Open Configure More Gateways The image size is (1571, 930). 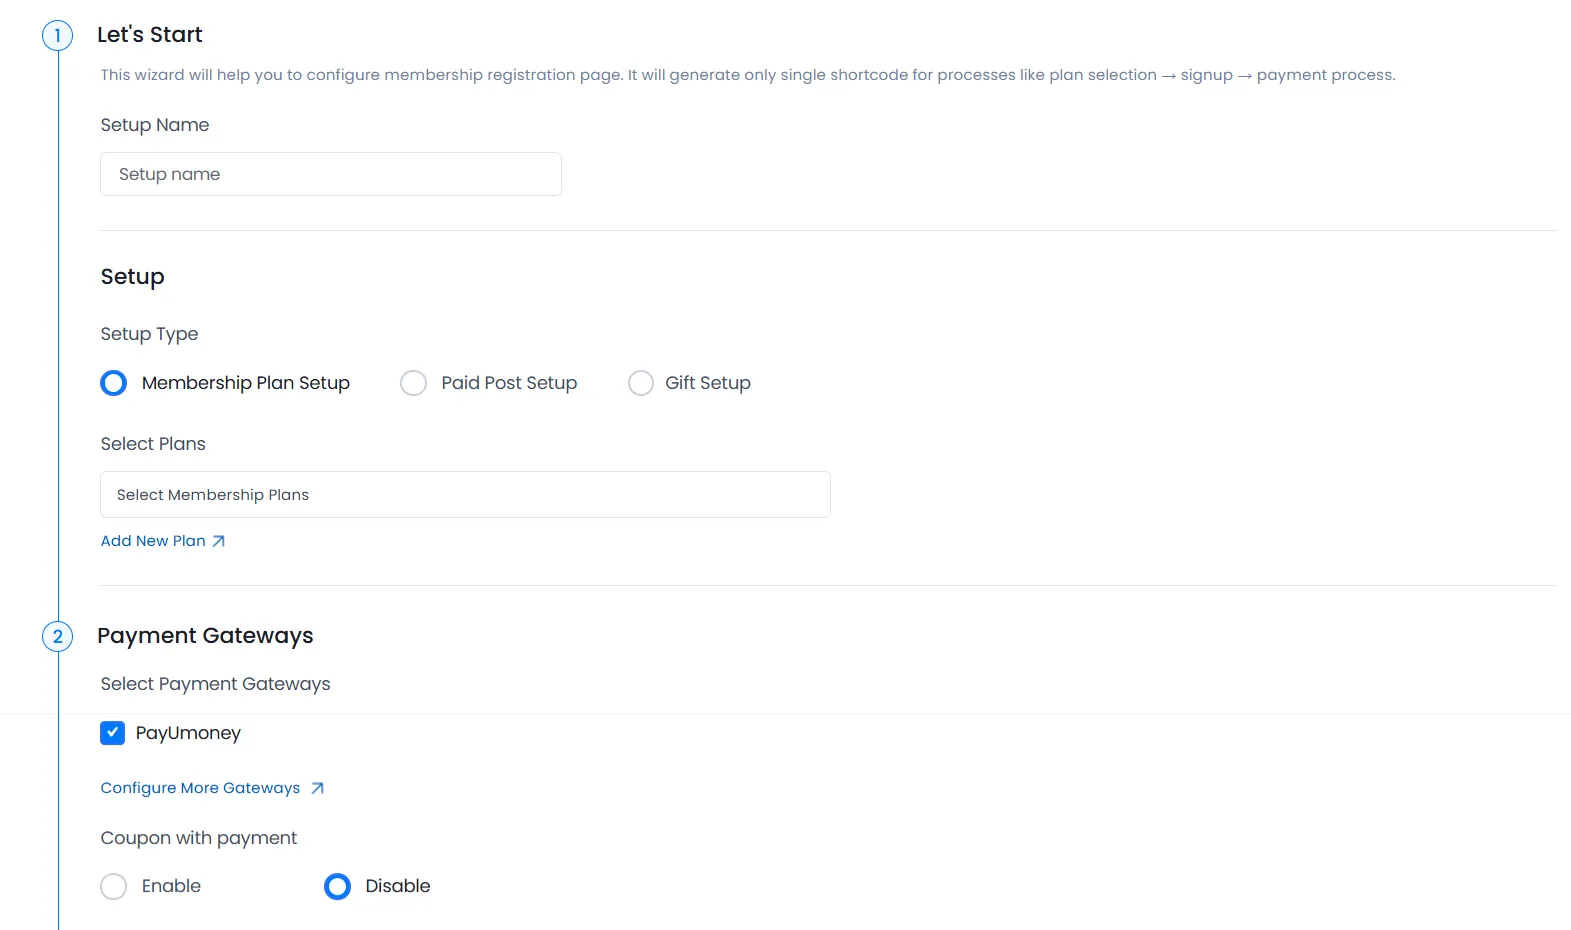(x=199, y=788)
